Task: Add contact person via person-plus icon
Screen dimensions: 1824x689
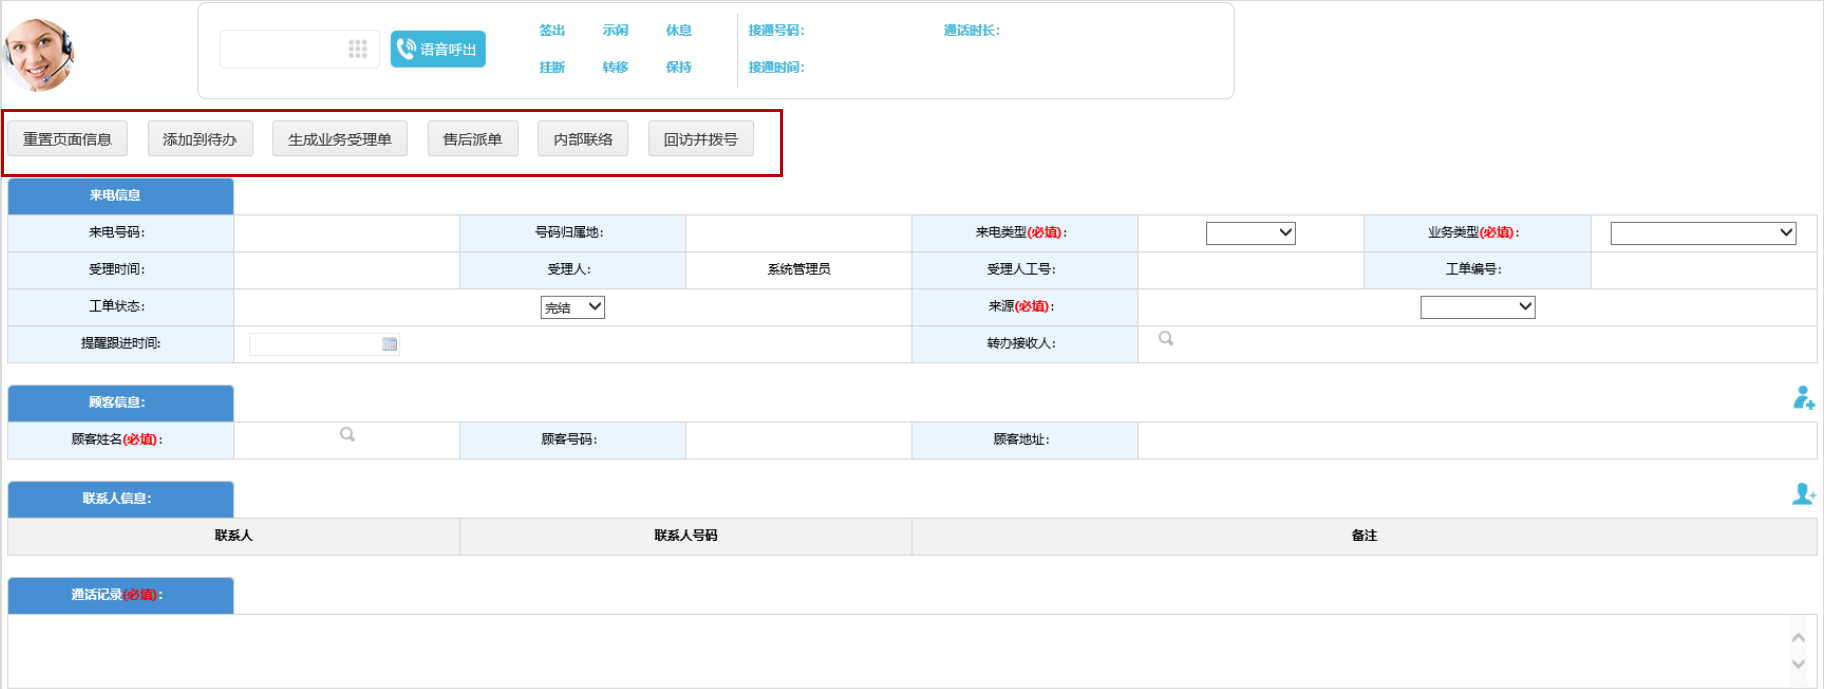Action: pos(1804,494)
